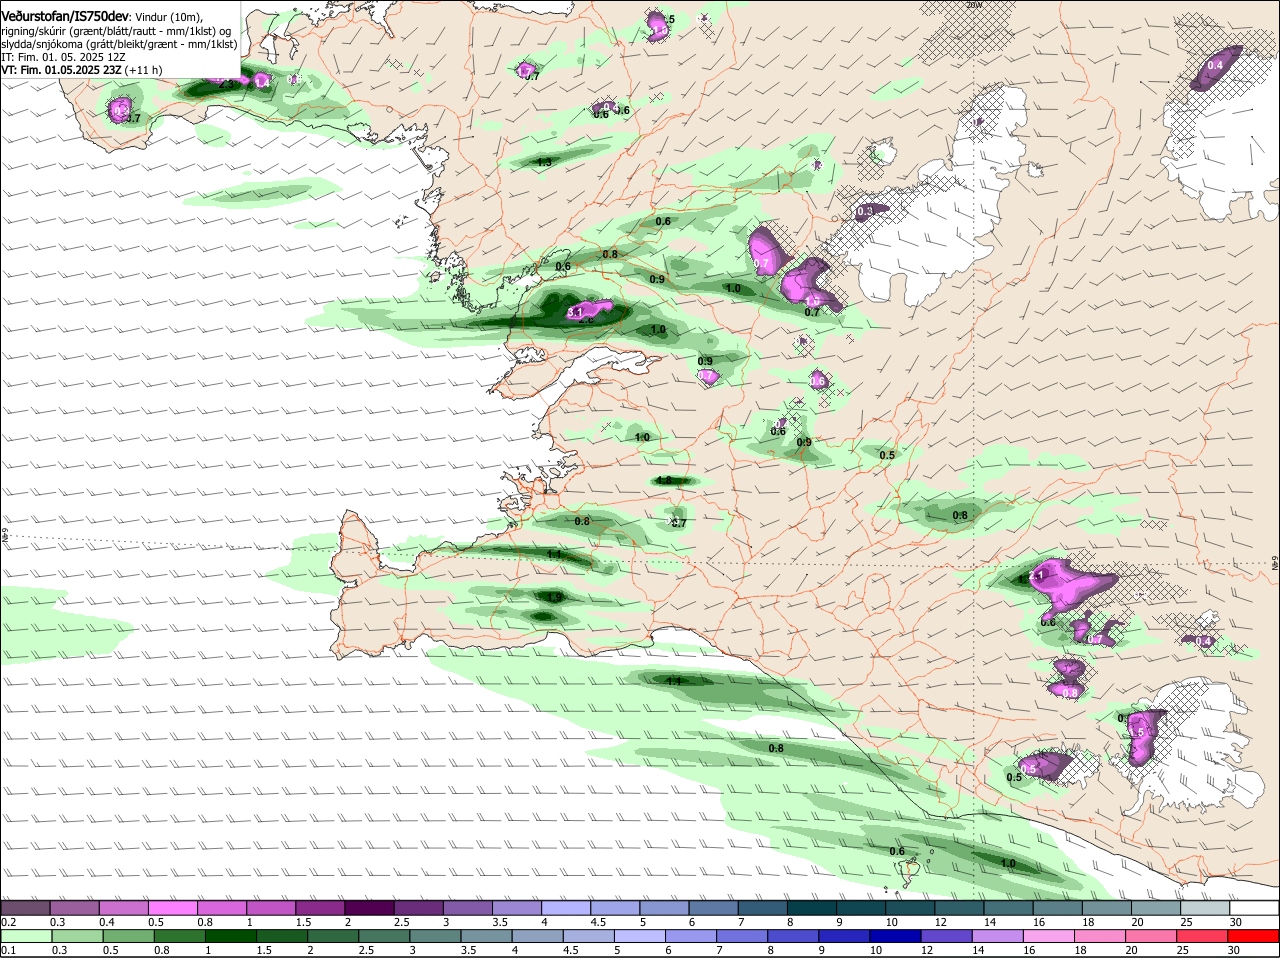Click the 1.3 rain value label
This screenshot has height=958, width=1280.
[545, 162]
